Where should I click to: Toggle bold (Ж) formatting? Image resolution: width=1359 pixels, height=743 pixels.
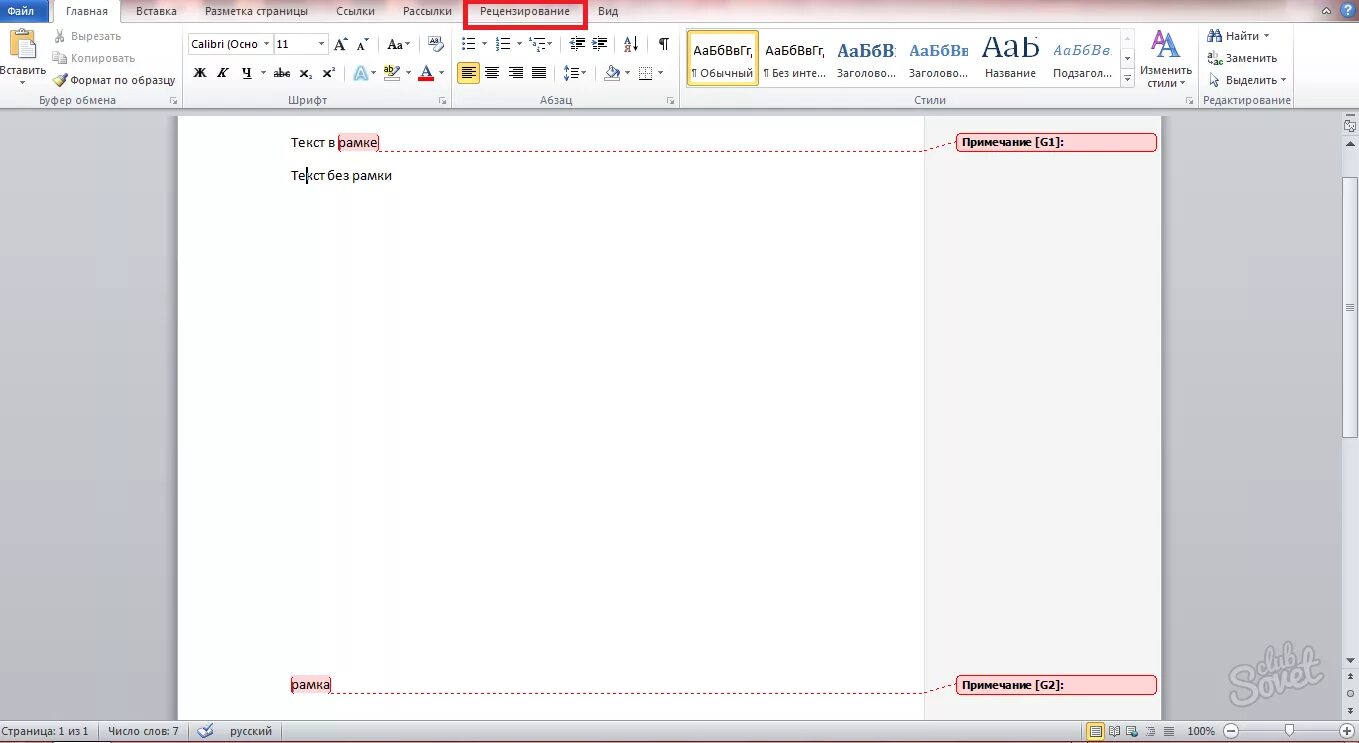click(199, 73)
